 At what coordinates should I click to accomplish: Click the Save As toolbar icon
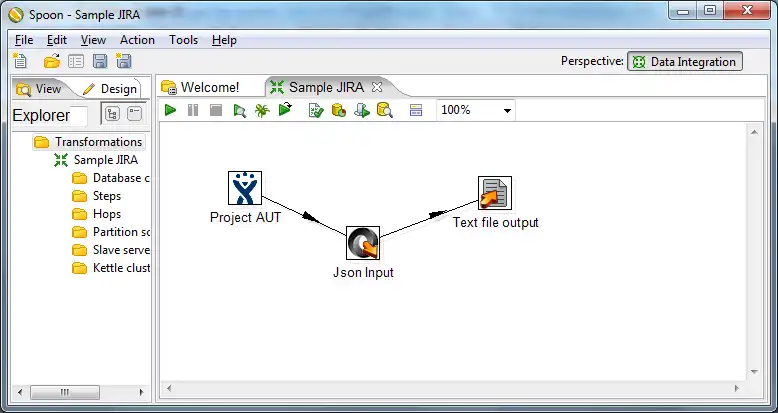(123, 61)
